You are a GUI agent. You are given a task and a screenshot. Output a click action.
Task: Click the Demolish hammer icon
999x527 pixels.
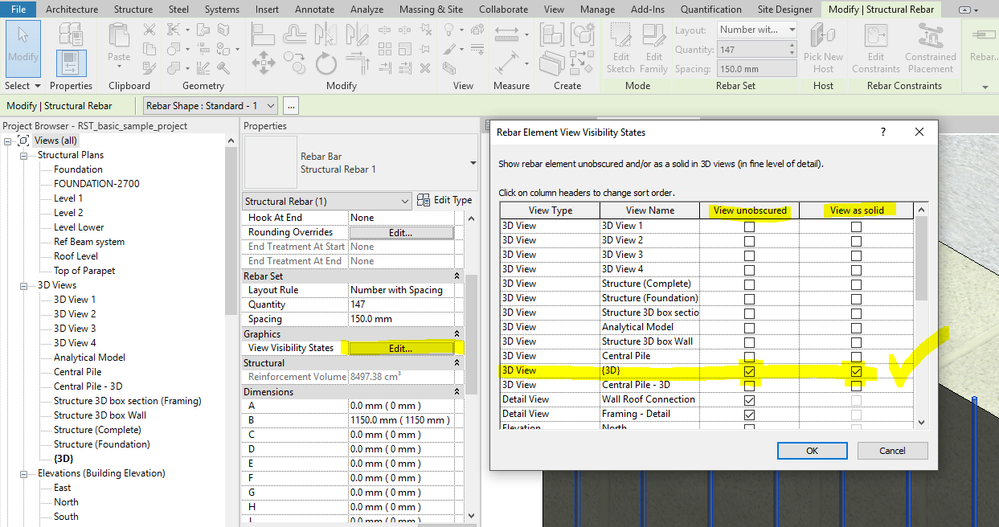point(223,68)
